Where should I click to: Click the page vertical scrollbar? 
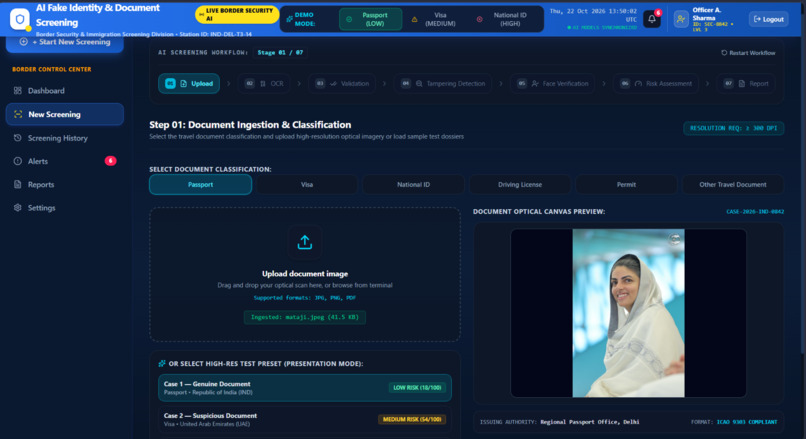803,195
